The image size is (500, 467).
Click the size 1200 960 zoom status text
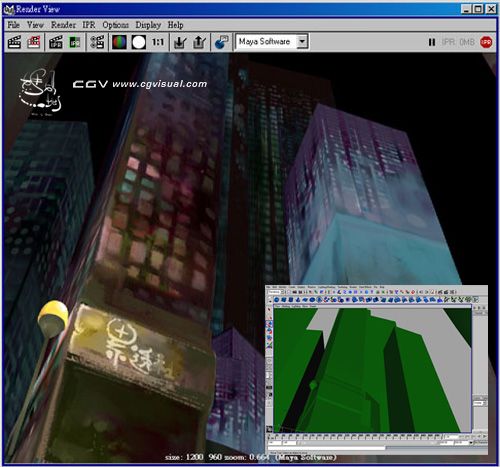[251, 457]
